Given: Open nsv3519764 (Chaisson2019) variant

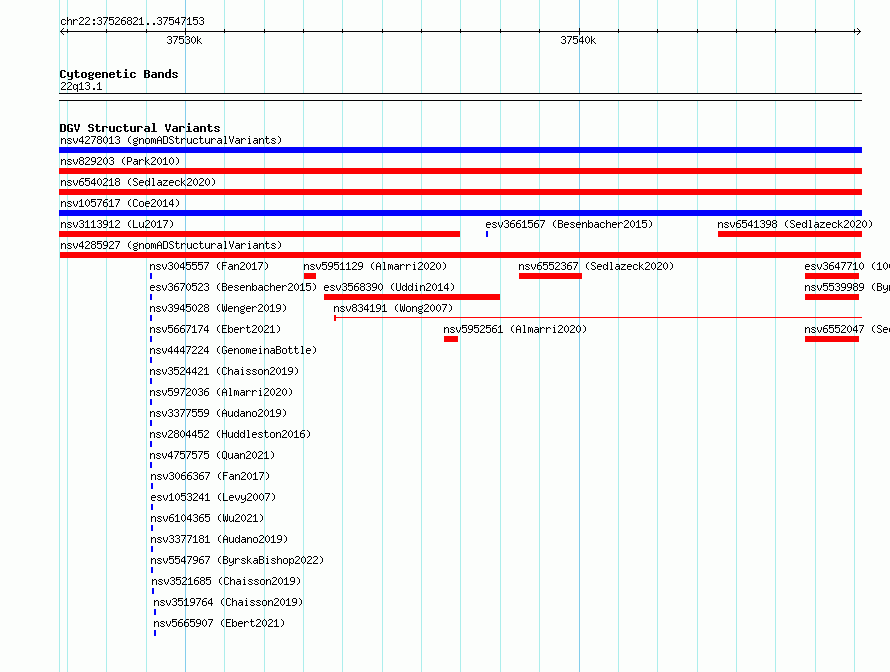Looking at the screenshot, I should (x=228, y=602).
